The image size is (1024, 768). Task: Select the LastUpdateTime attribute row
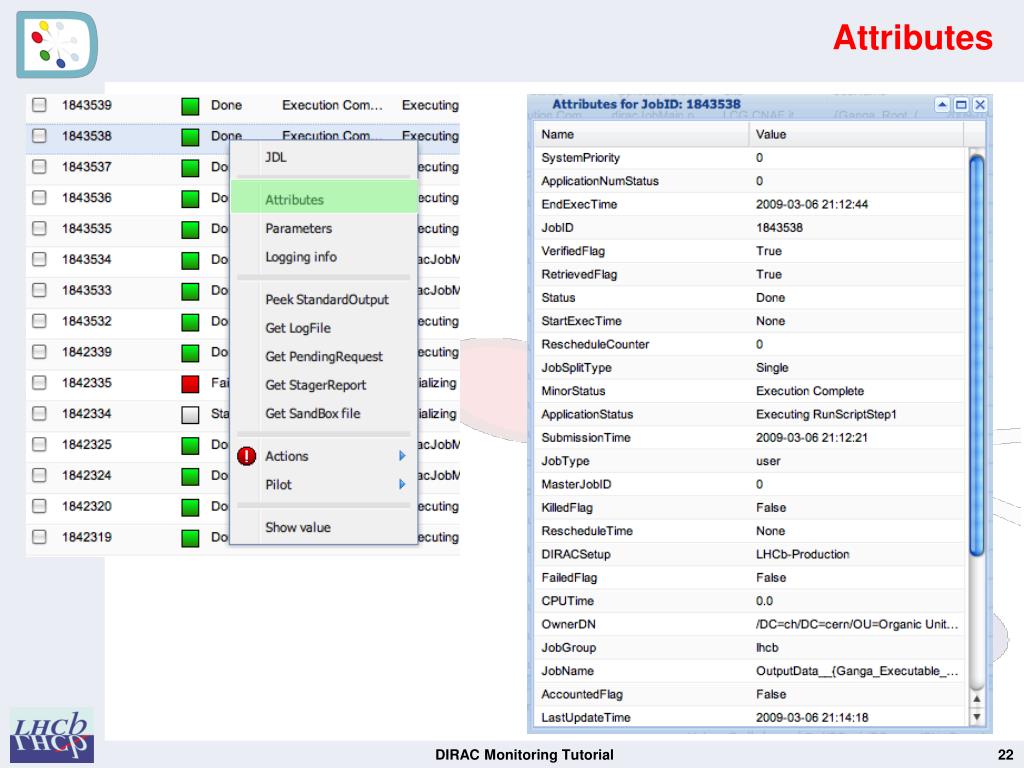point(750,718)
